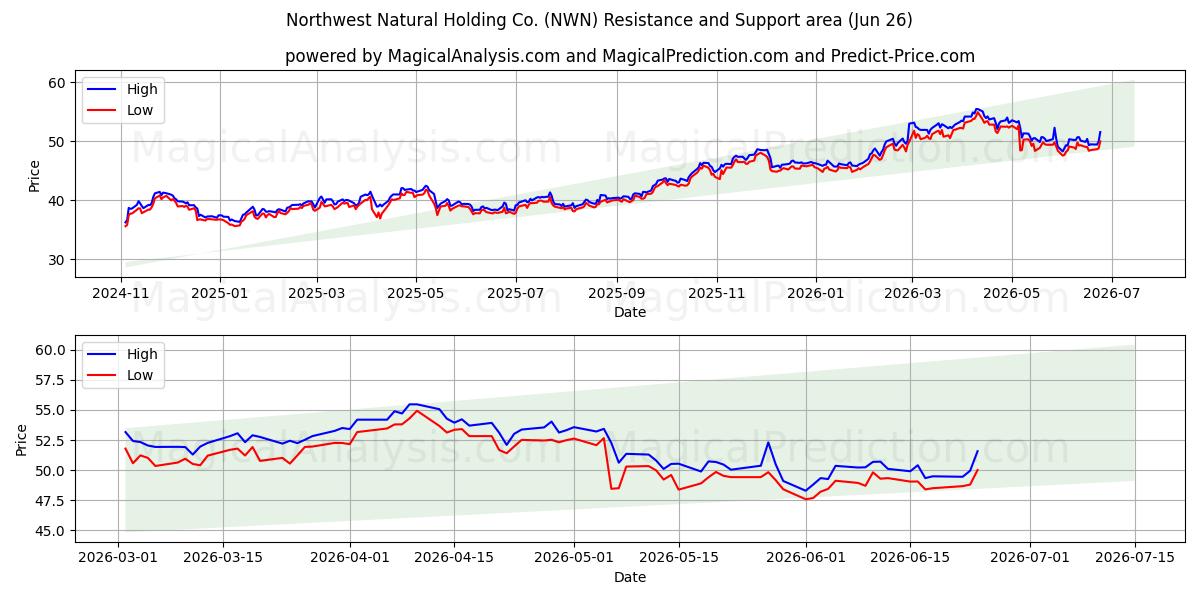Screen dimensions: 1200x600
Task: Click the 60.0 tick on the bottom price axis
Action: [x=52, y=350]
